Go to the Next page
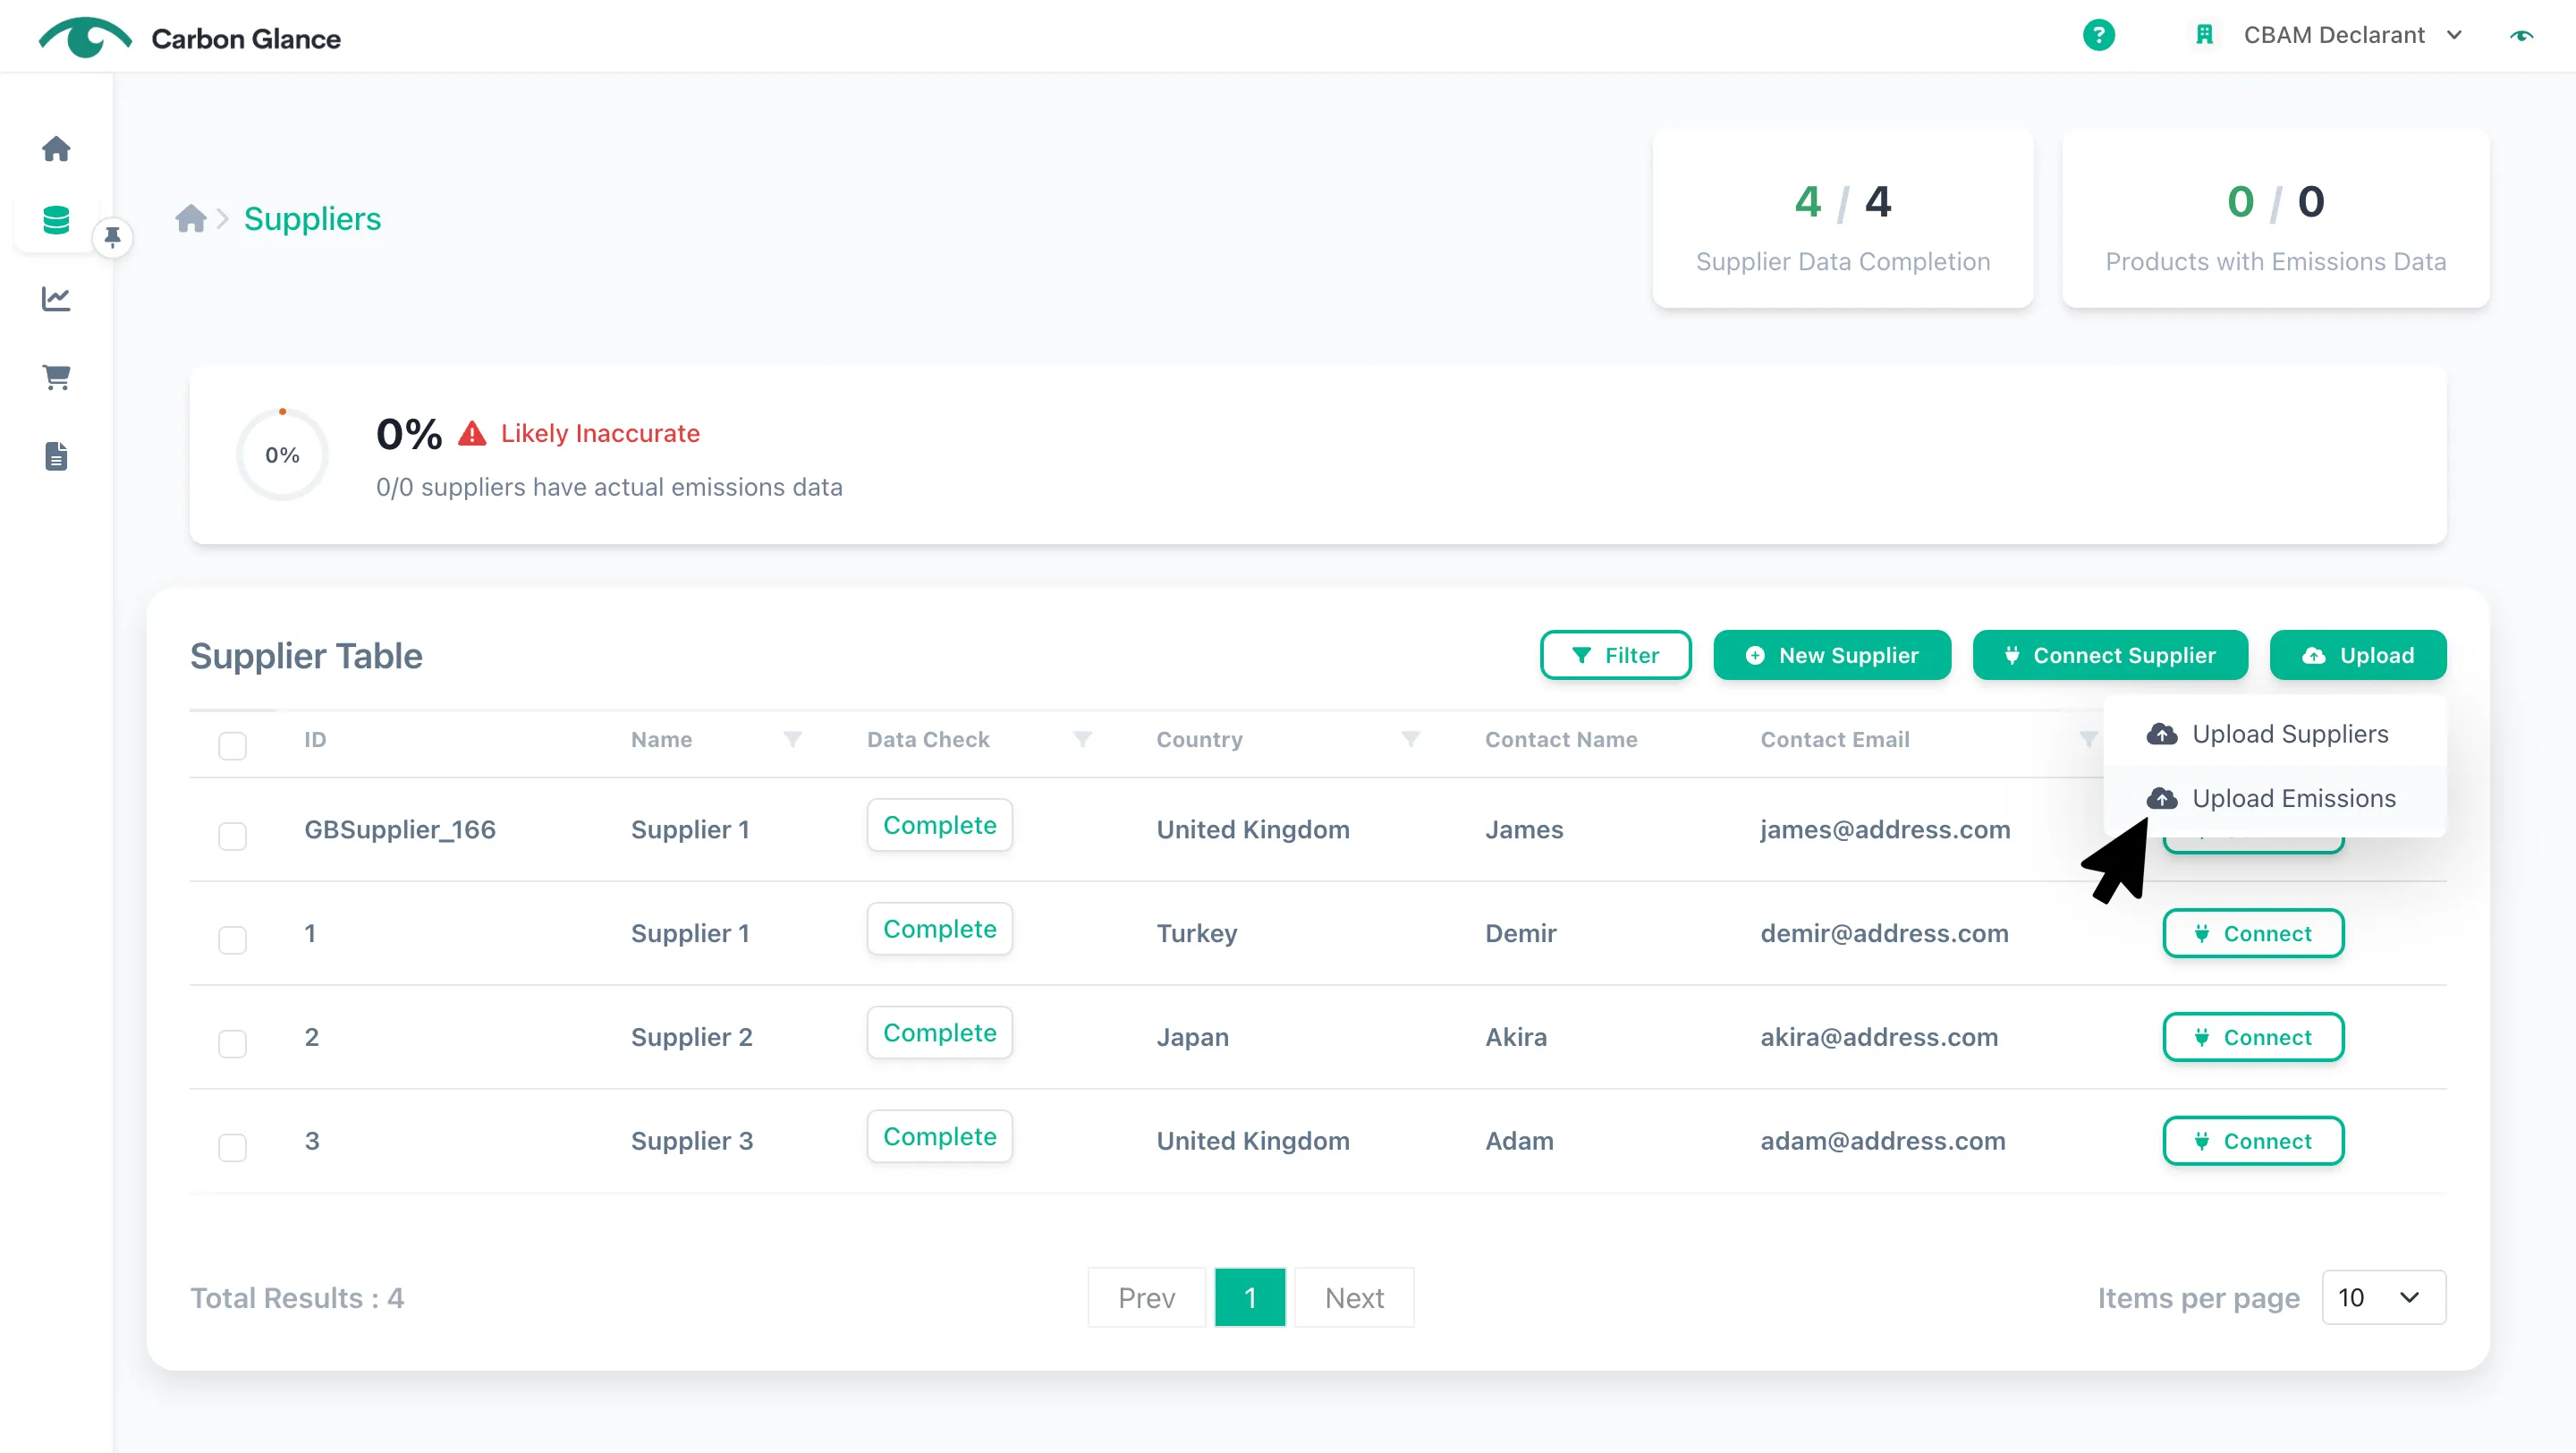Image resolution: width=2576 pixels, height=1453 pixels. pyautogui.click(x=1354, y=1297)
